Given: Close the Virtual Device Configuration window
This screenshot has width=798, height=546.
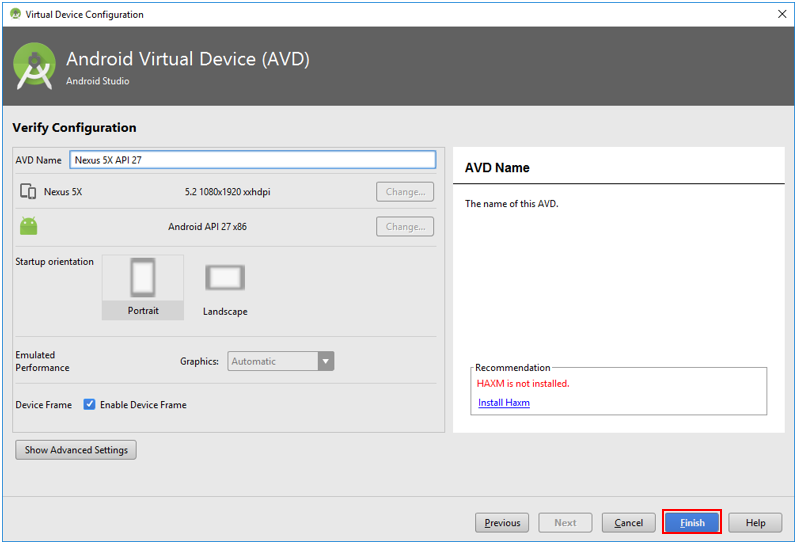Looking at the screenshot, I should (x=782, y=14).
